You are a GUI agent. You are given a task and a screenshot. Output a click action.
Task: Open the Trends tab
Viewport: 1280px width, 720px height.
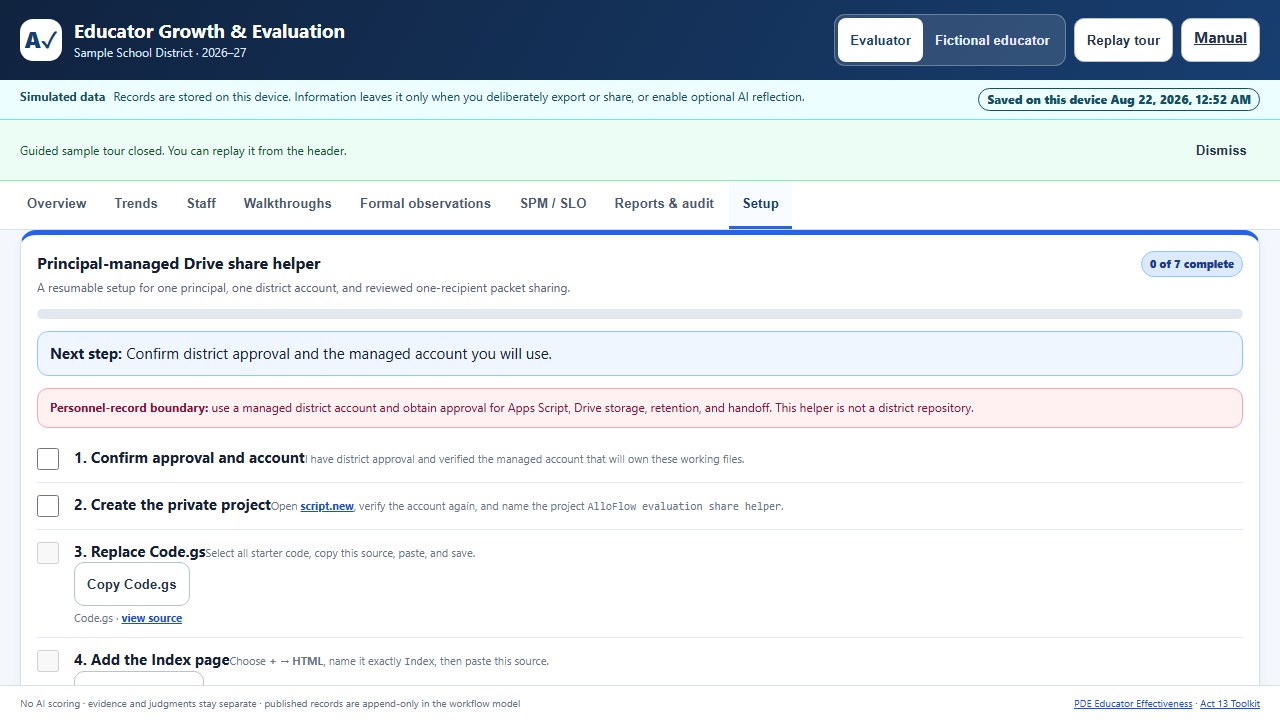(x=136, y=203)
